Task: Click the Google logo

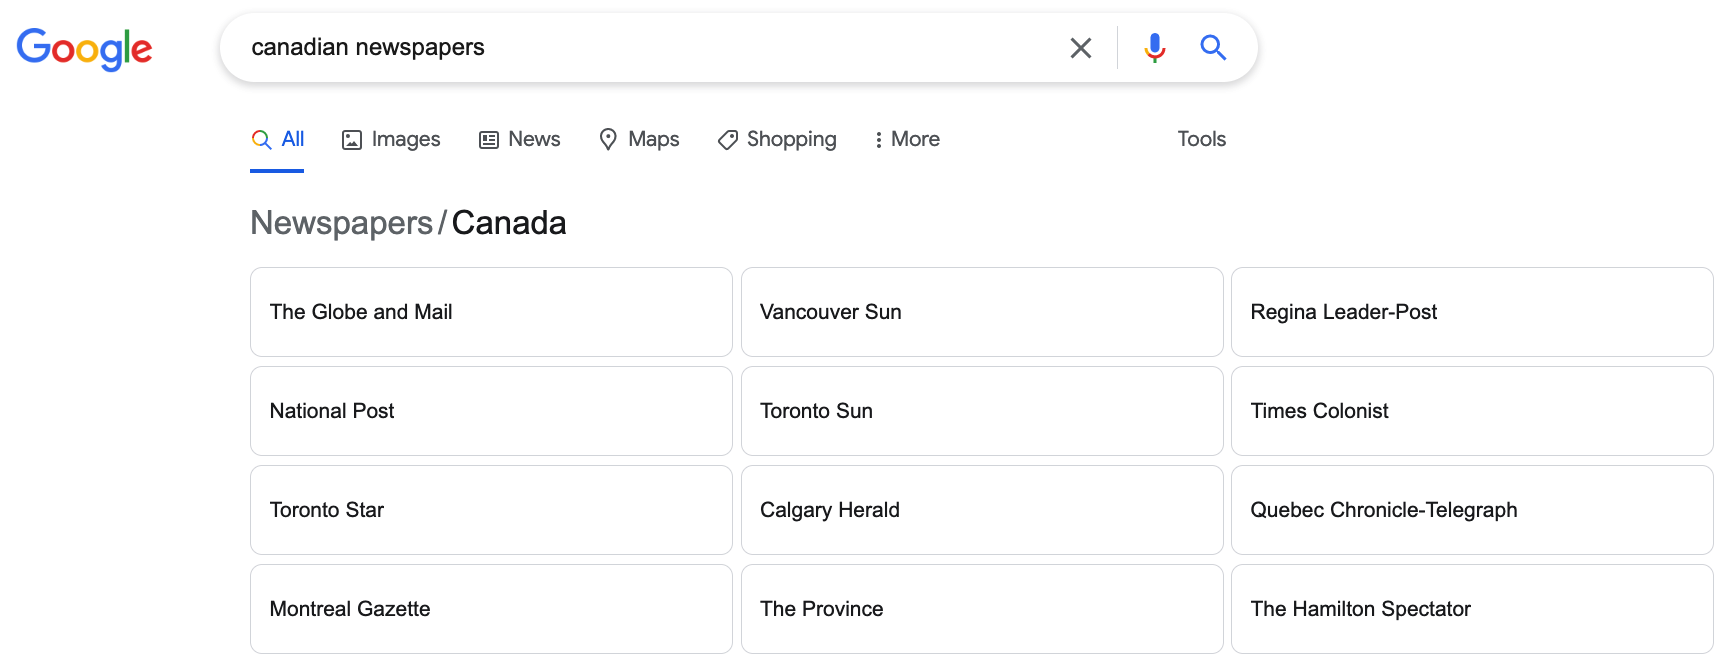Action: pos(84,48)
